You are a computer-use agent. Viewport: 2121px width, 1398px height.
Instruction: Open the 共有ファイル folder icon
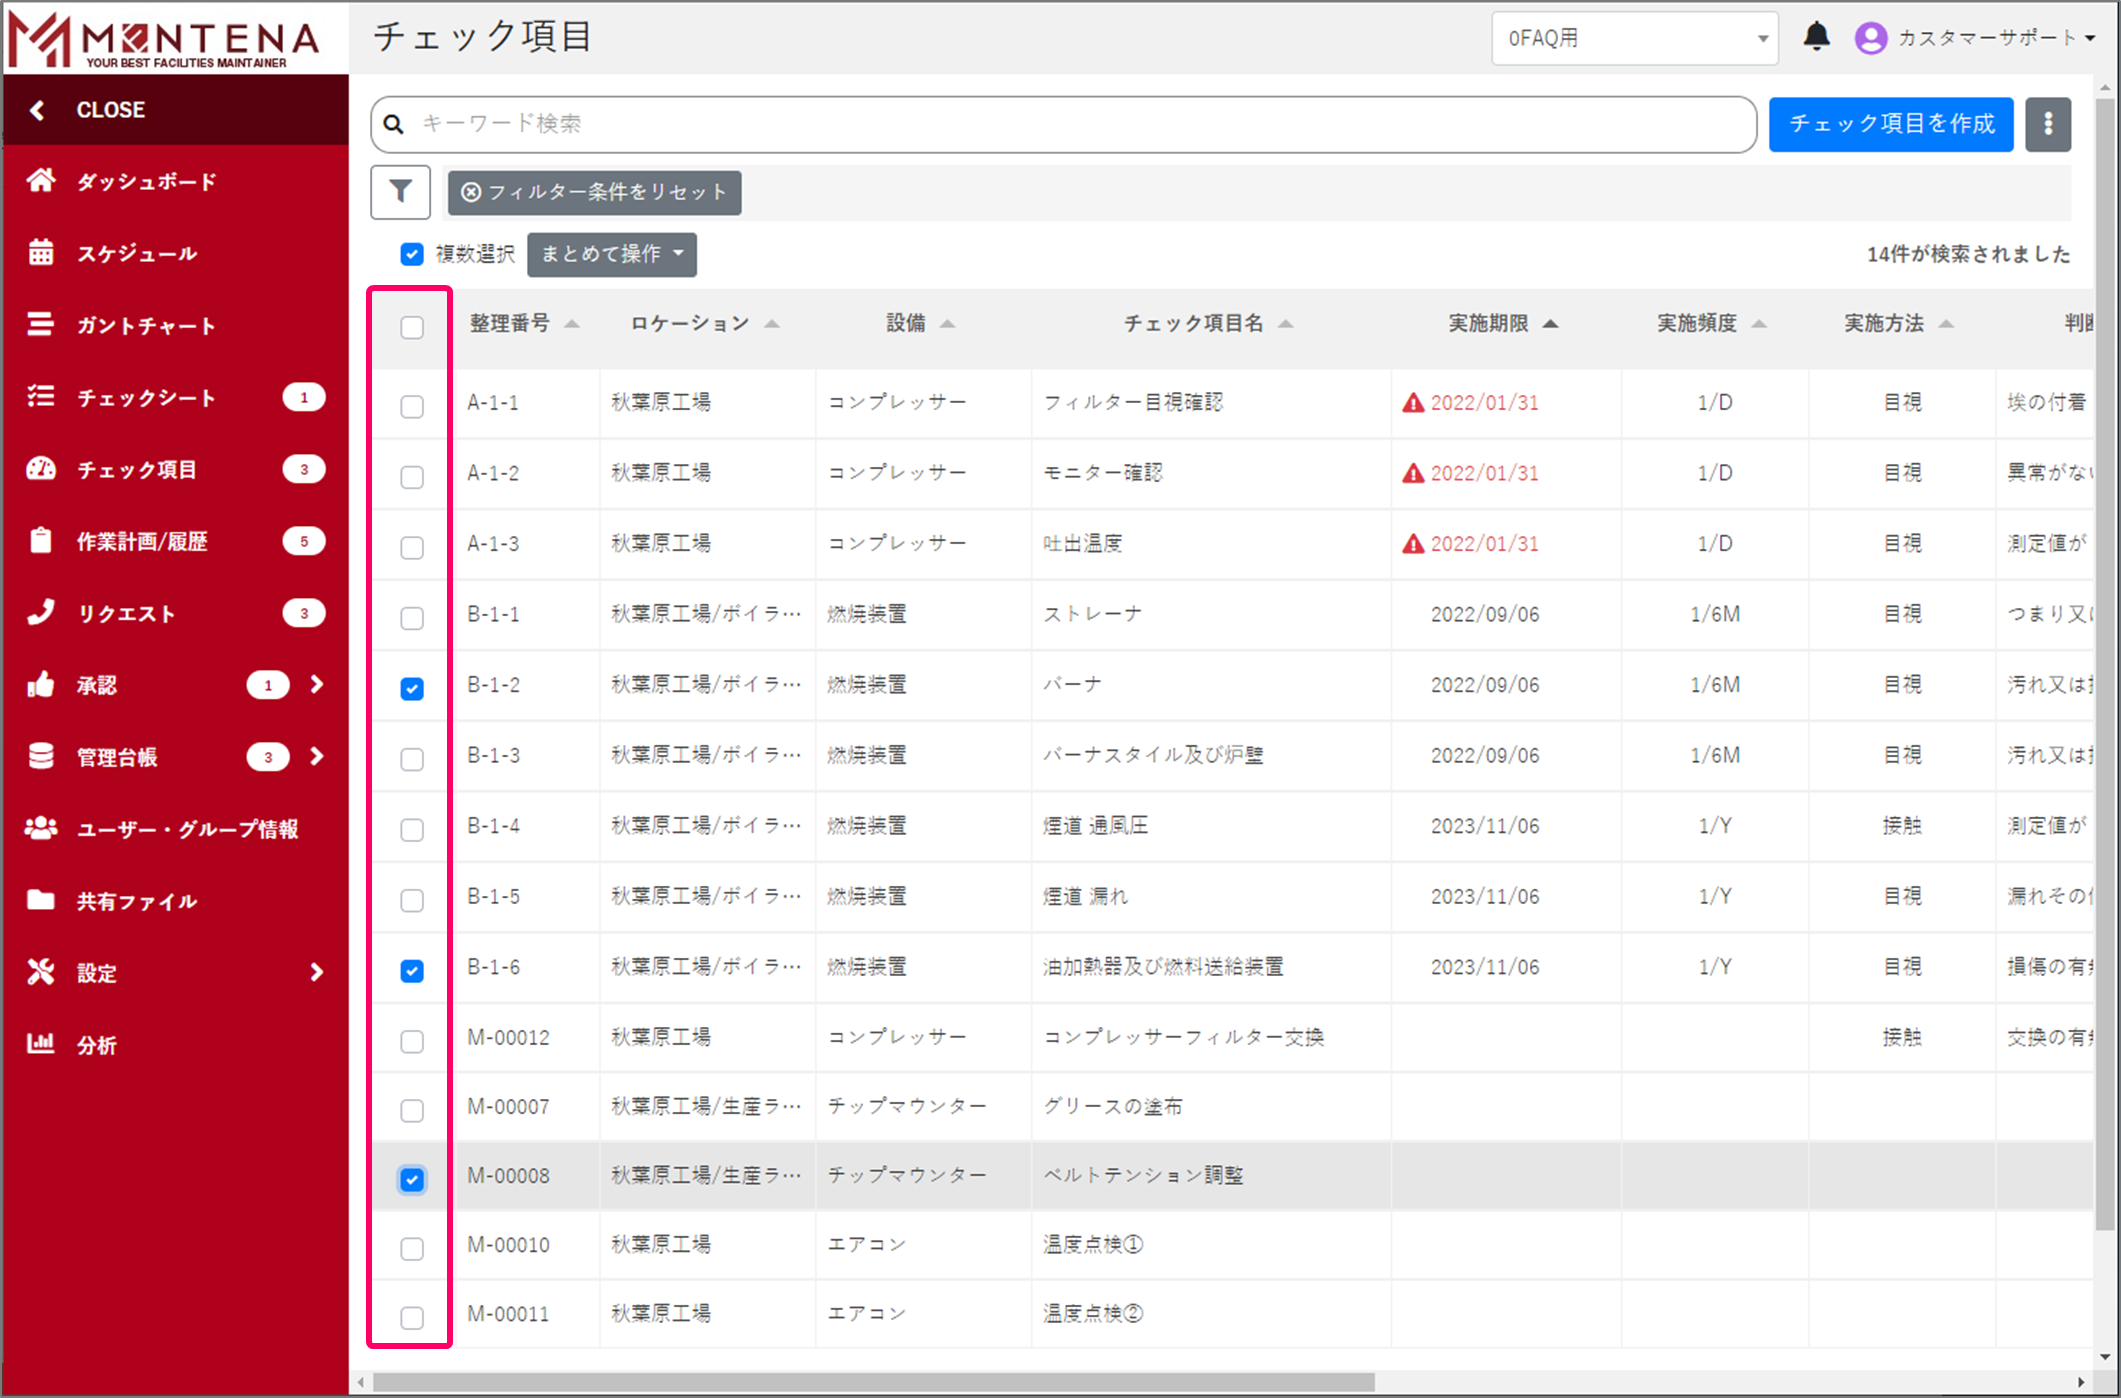pos(41,900)
